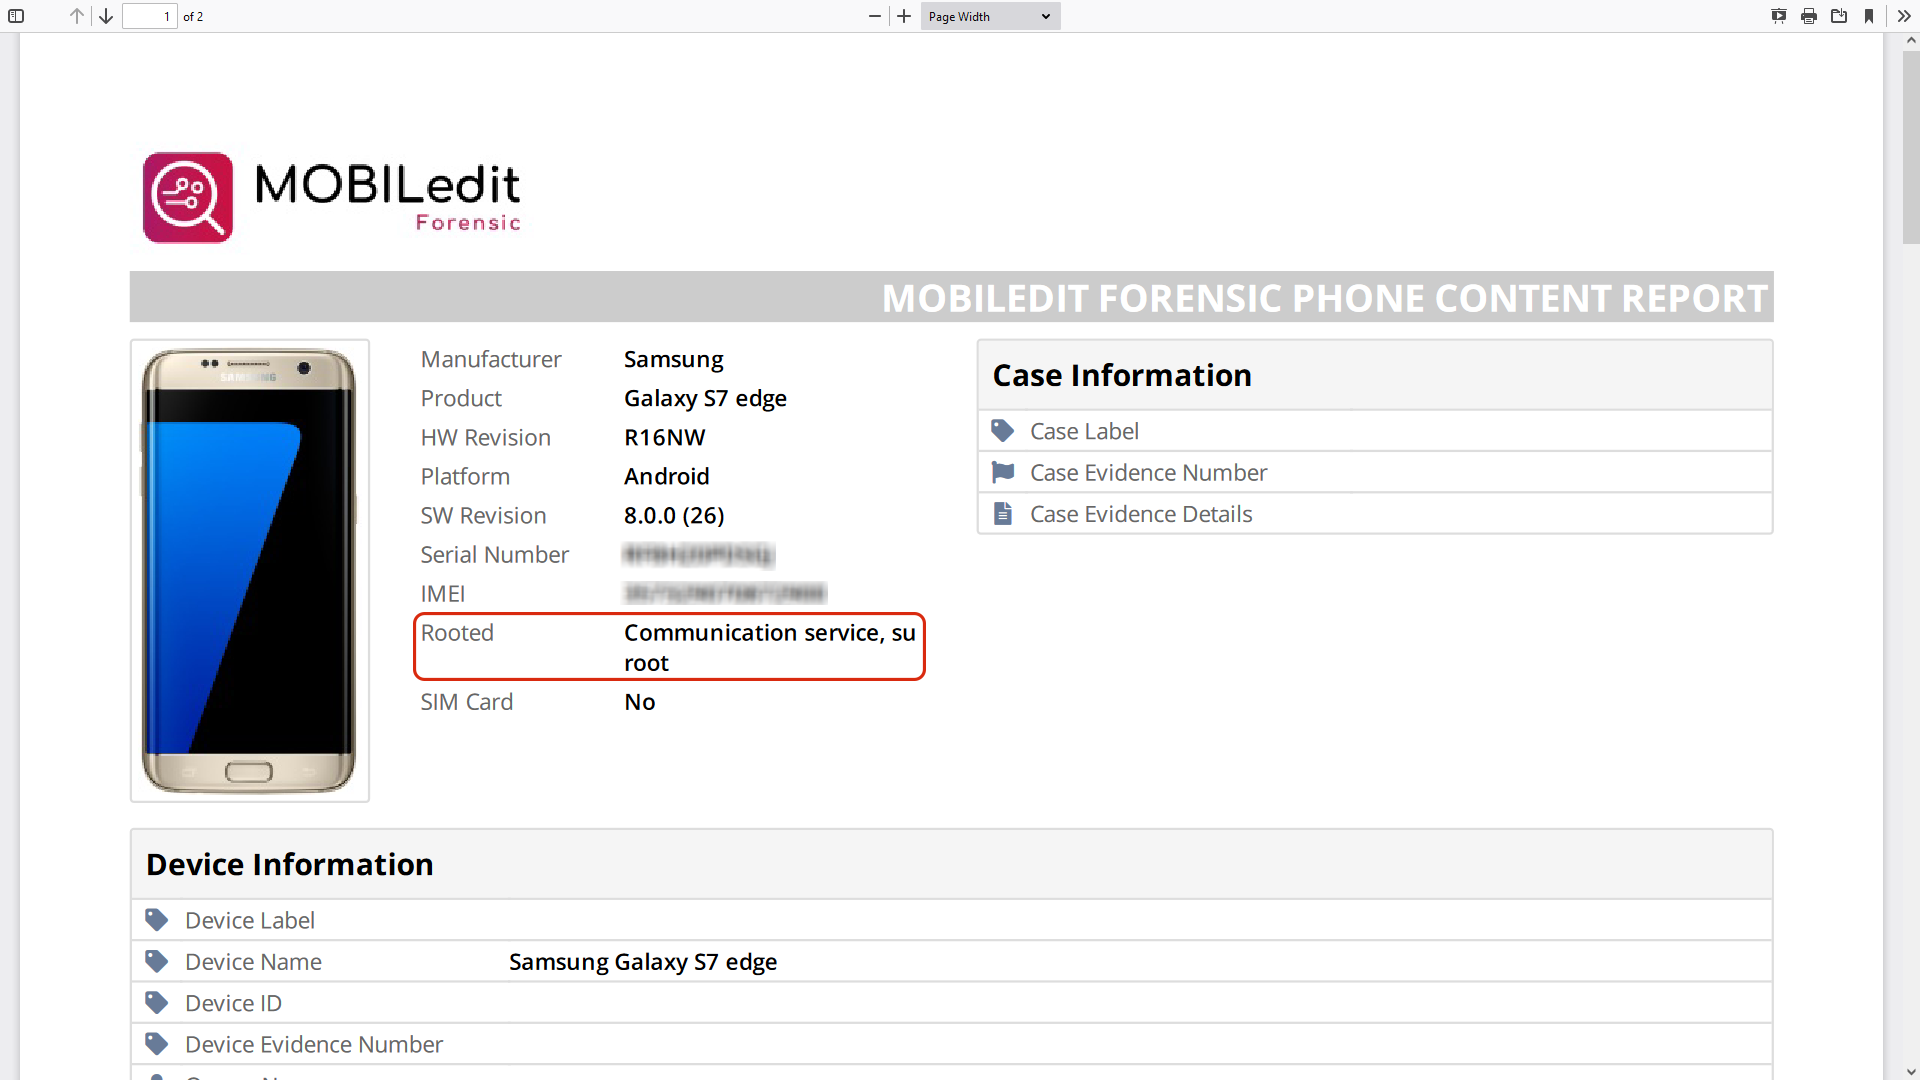
Task: Click inside the page number field
Action: point(149,16)
